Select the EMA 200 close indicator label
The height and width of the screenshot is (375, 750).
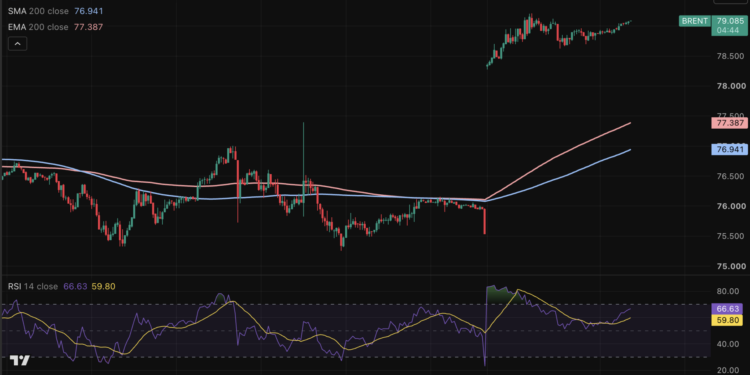tap(38, 27)
